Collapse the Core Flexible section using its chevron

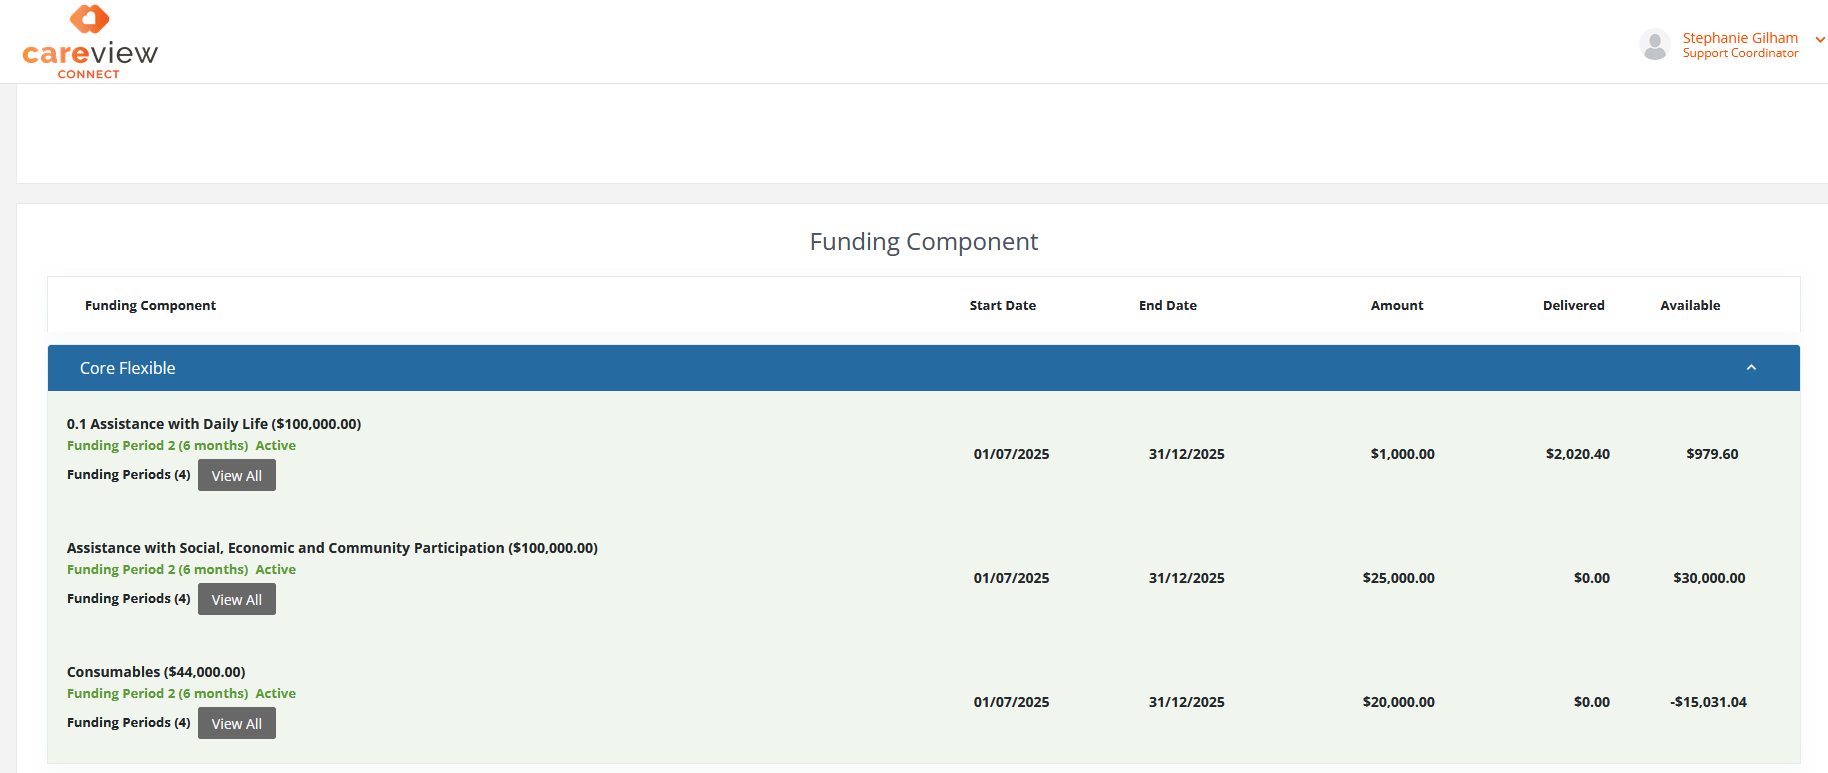coord(1751,368)
